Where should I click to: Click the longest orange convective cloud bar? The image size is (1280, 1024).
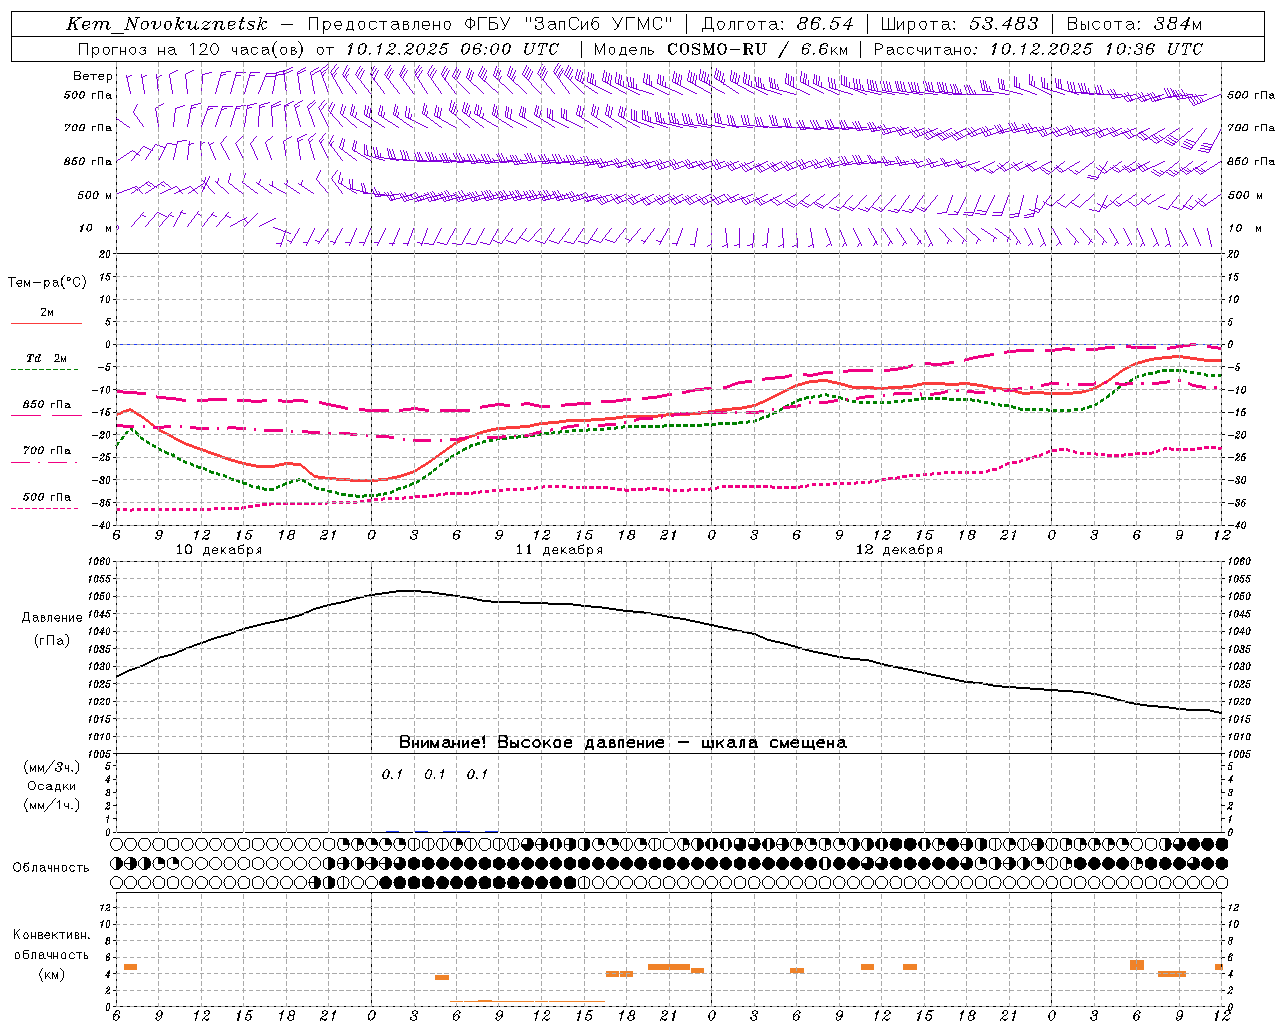point(669,967)
